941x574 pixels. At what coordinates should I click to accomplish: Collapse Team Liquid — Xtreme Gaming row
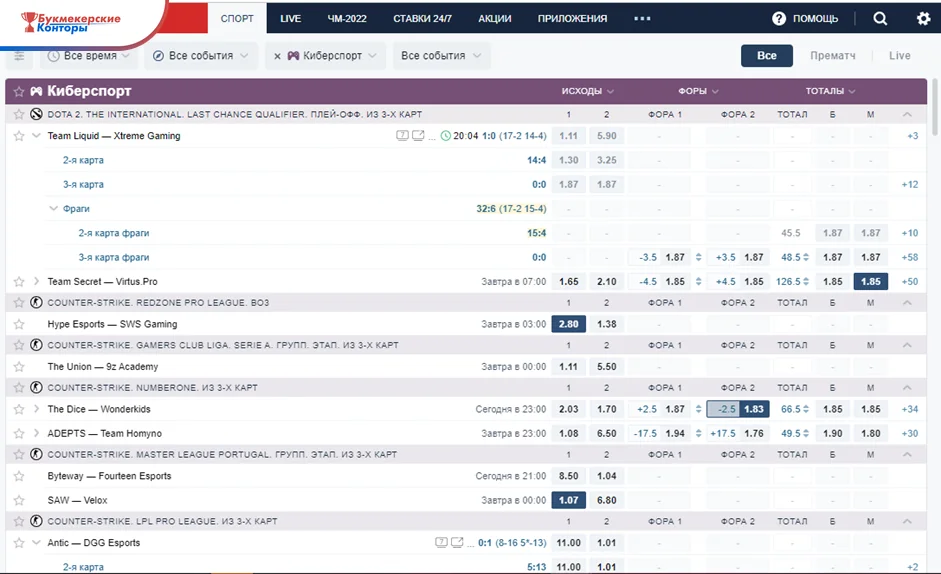(36, 136)
